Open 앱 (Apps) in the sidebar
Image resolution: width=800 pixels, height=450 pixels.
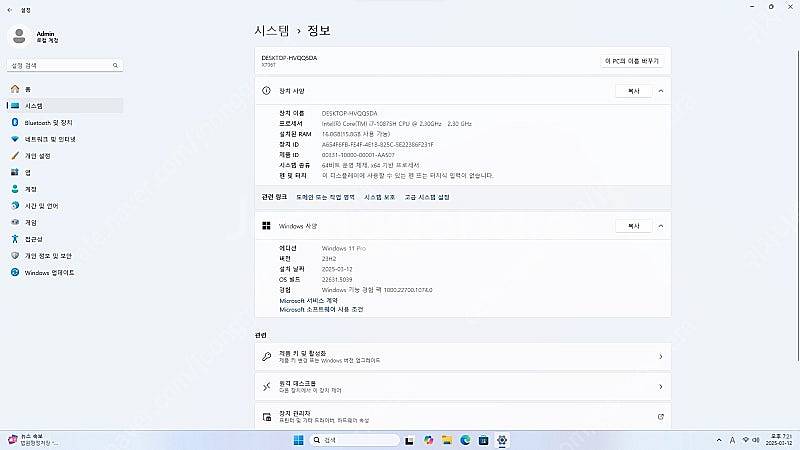coord(65,172)
